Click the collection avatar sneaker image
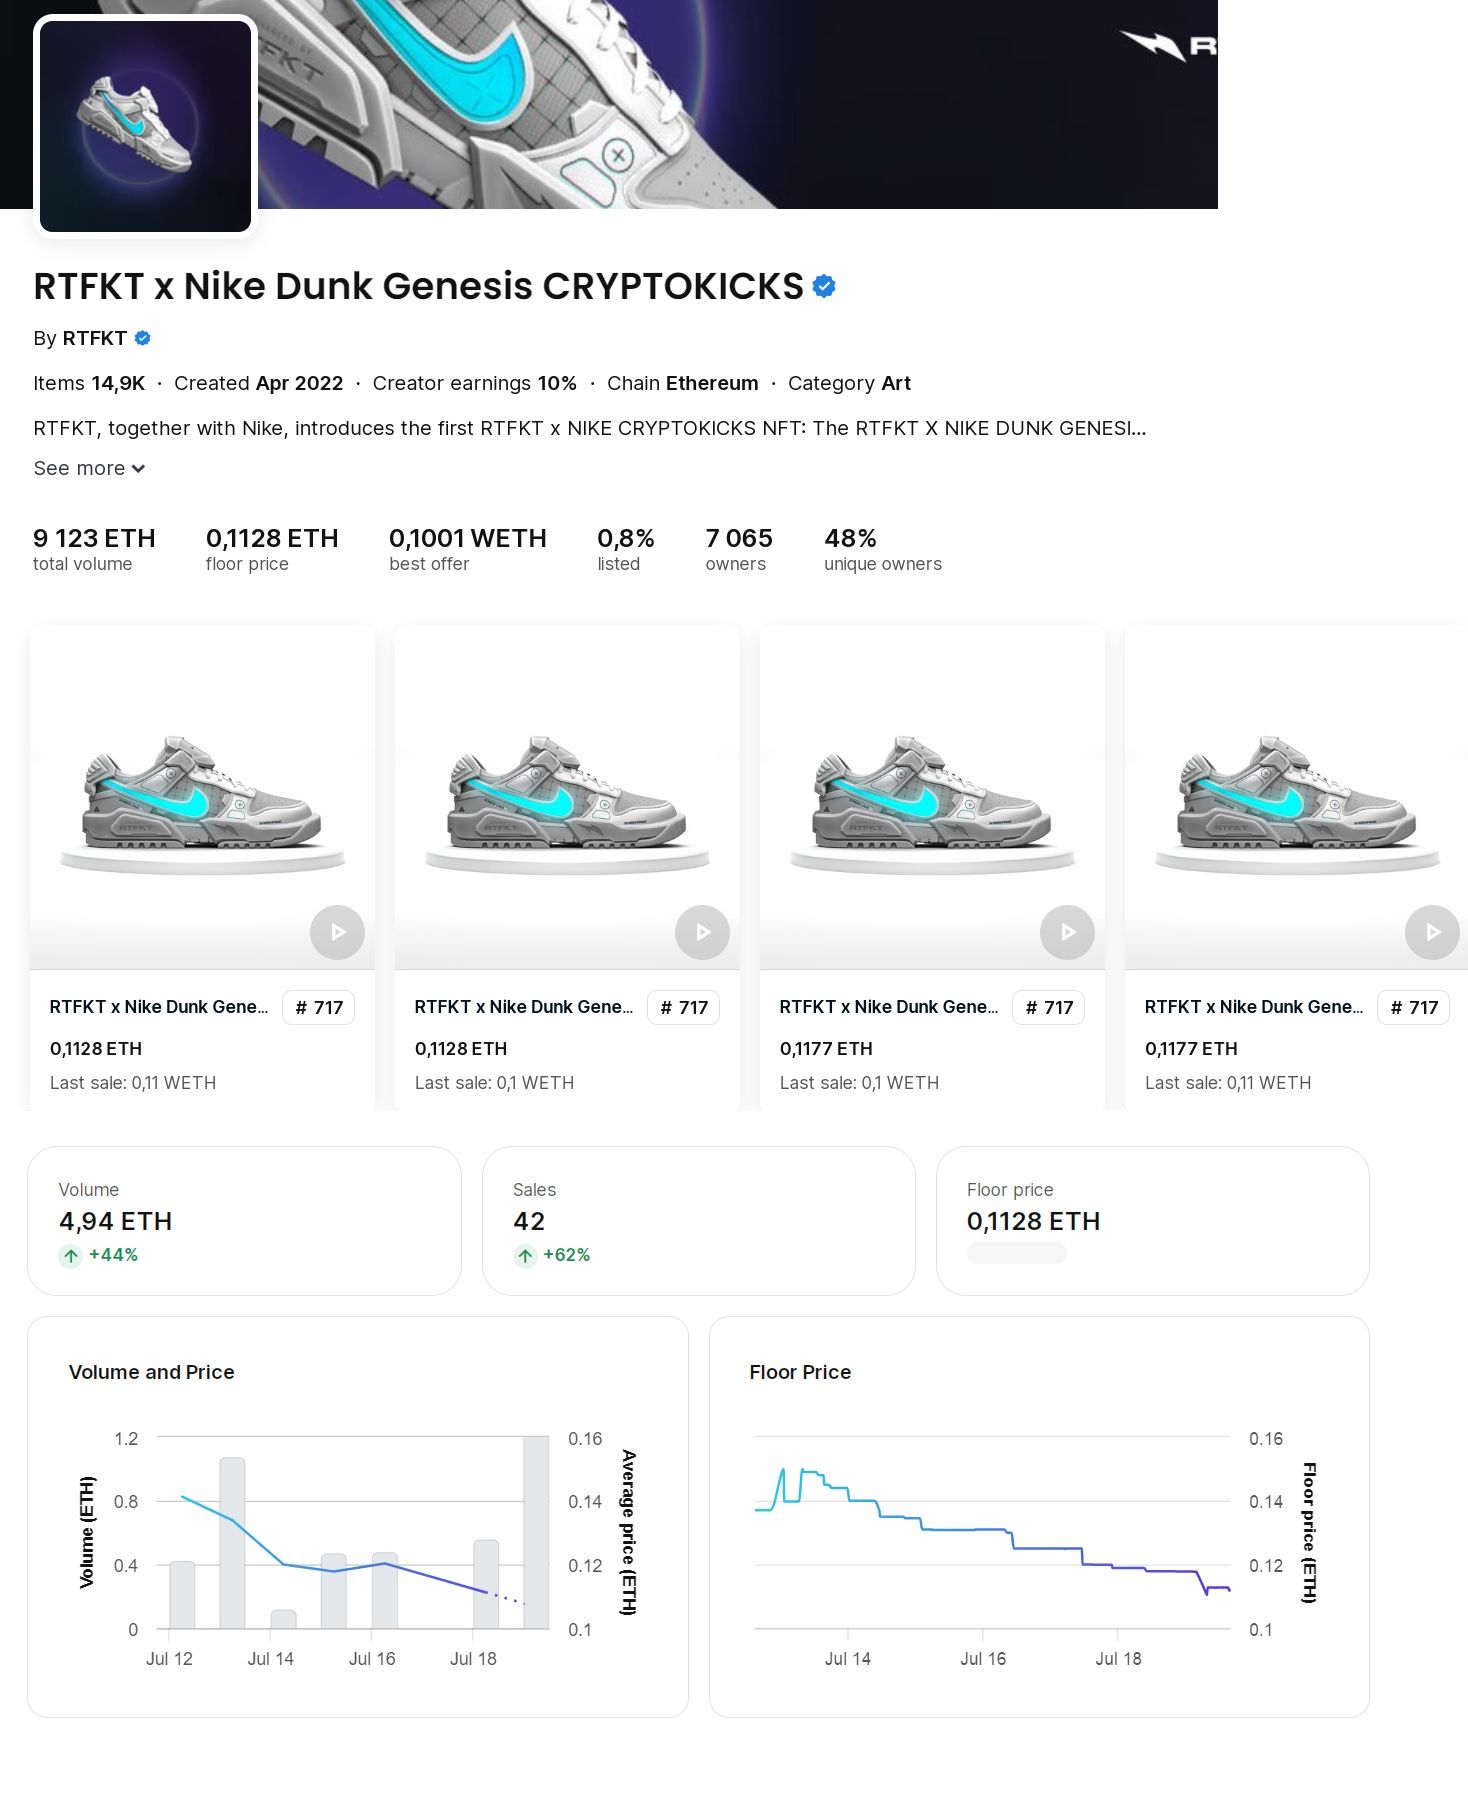Screen dimensions: 1468x1812 coord(145,126)
